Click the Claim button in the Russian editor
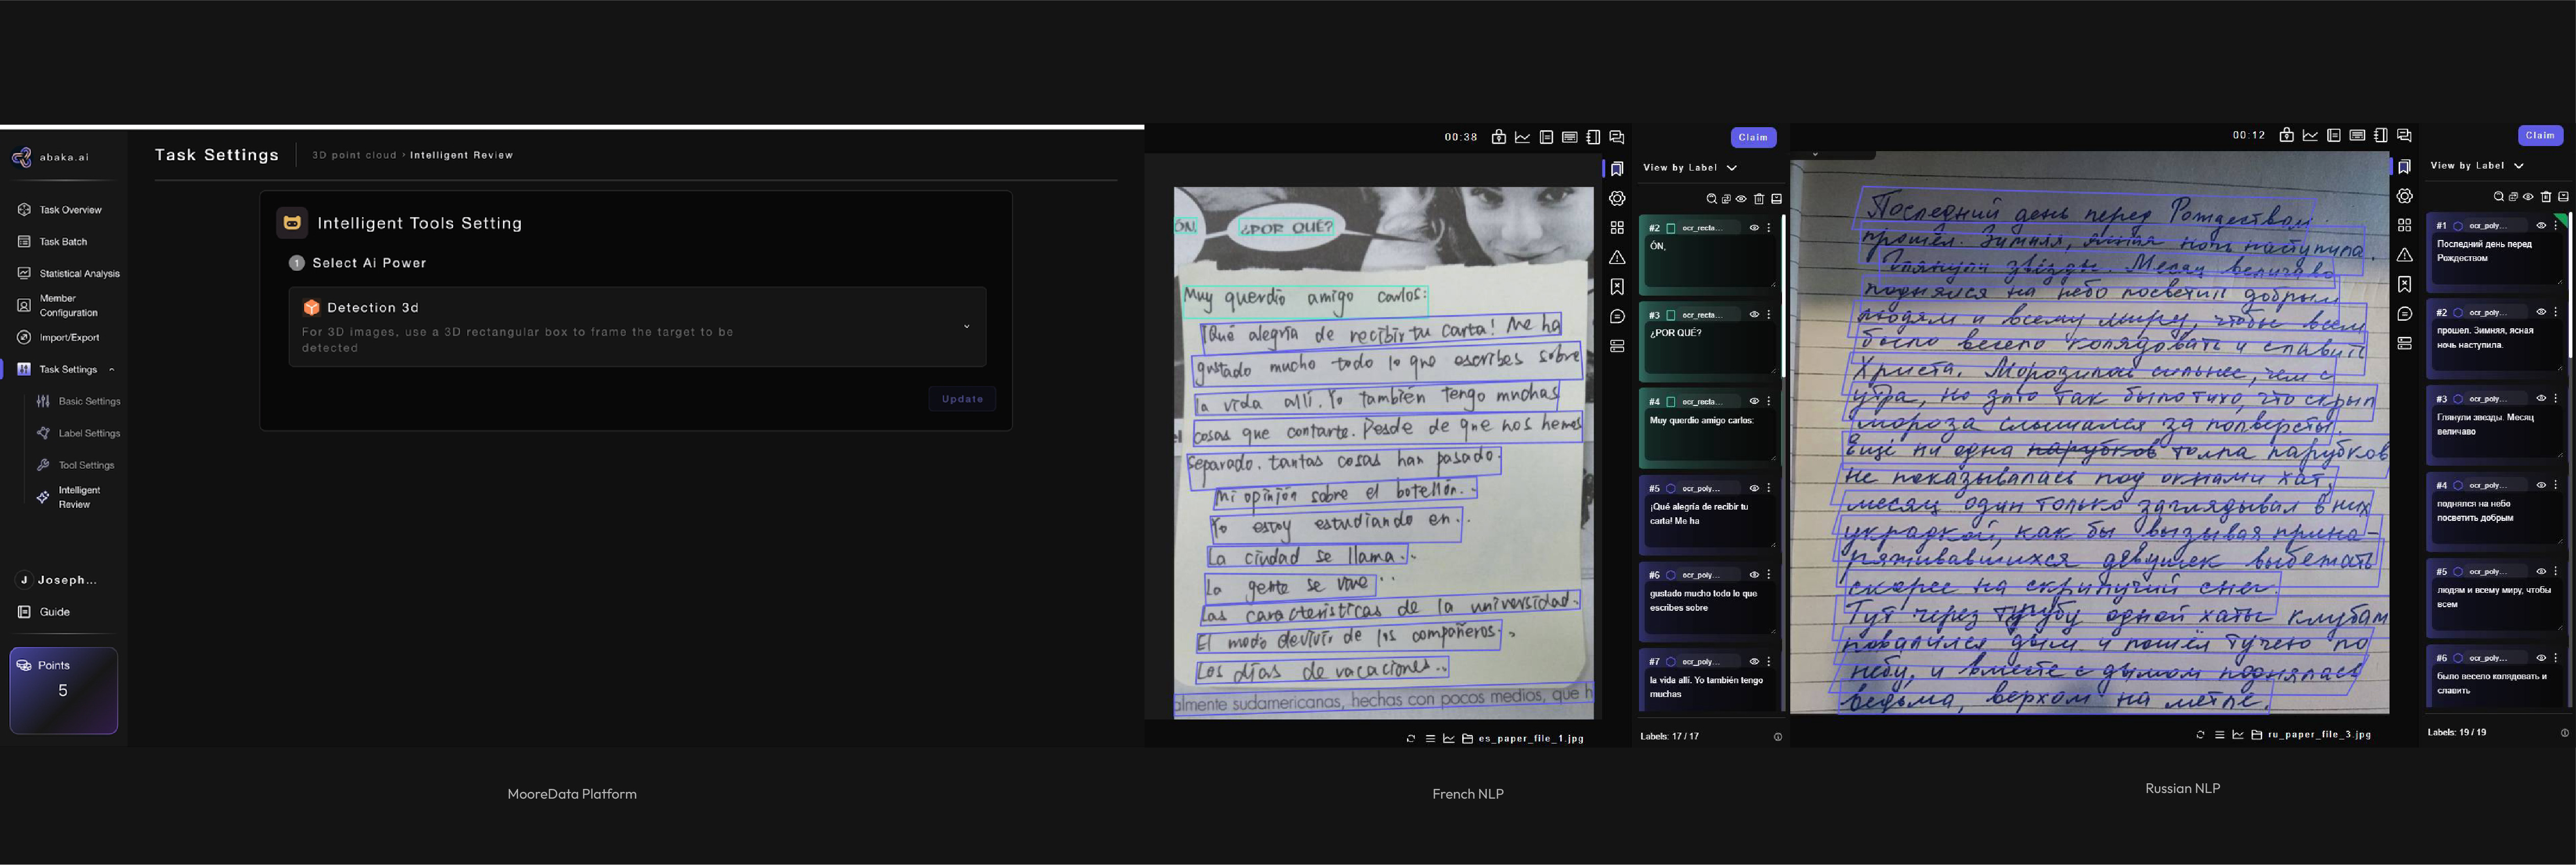The width and height of the screenshot is (2576, 865). click(x=2540, y=136)
